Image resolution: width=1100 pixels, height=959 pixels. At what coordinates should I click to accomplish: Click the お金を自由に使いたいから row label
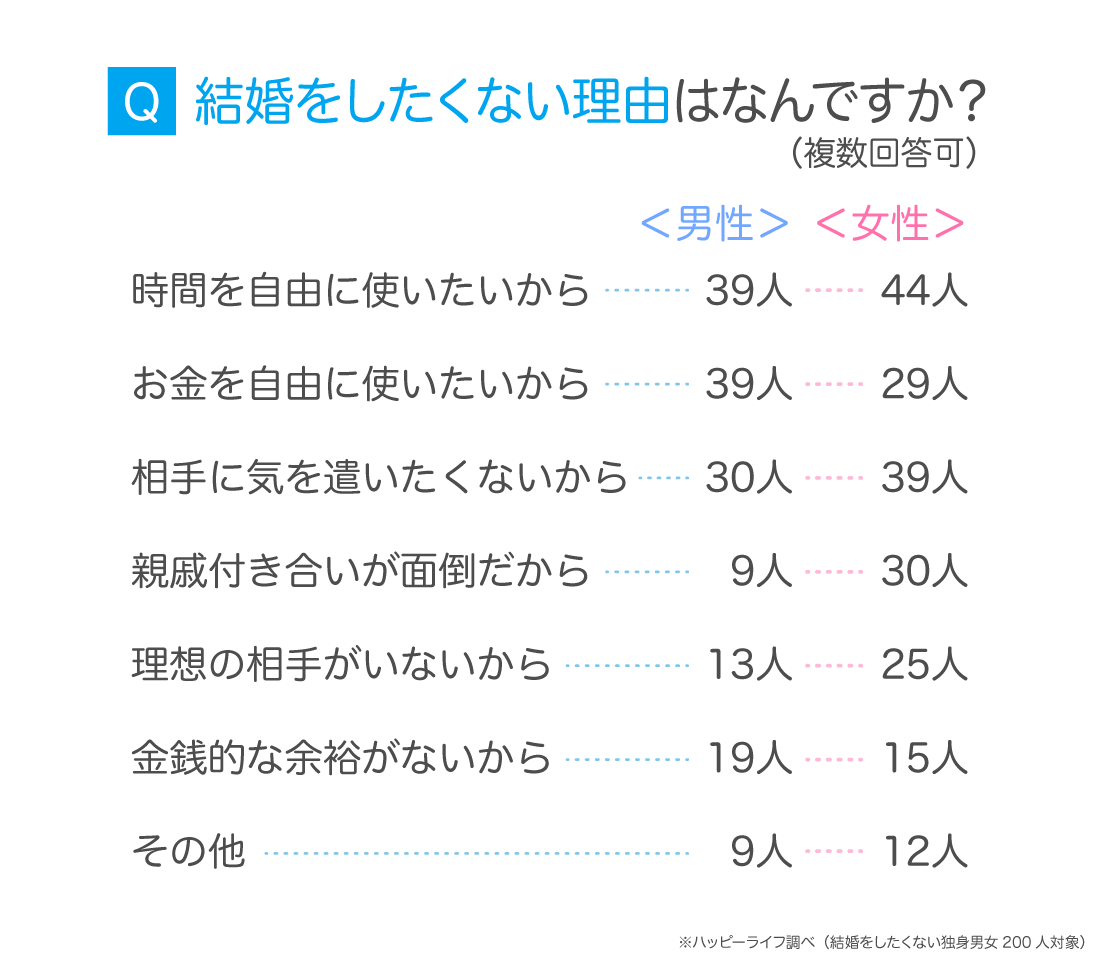(360, 384)
